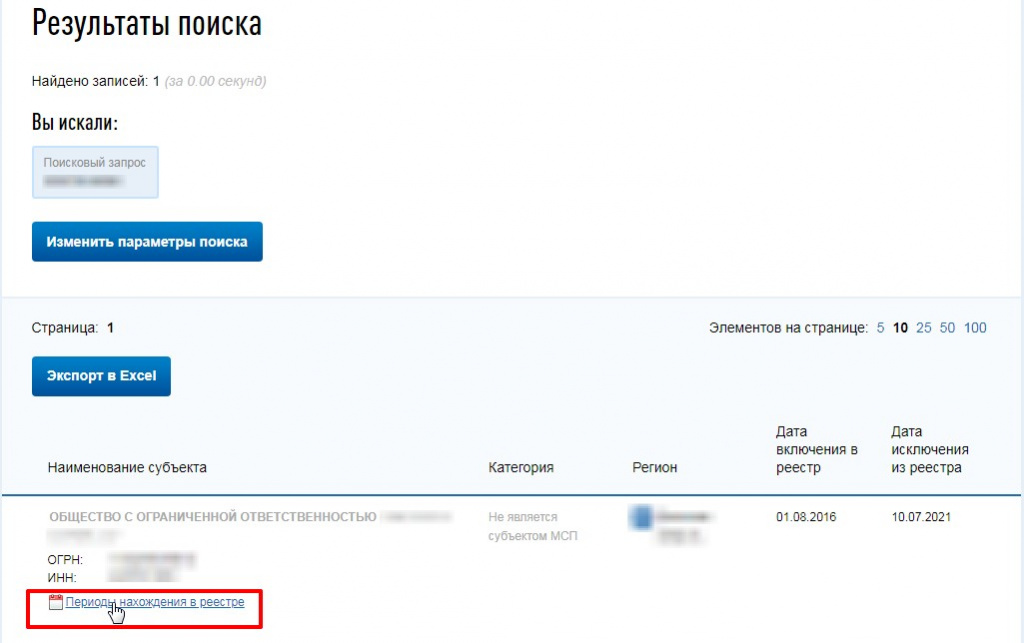1024x643 pixels.
Task: Choose 50 elements per page
Action: tap(947, 327)
